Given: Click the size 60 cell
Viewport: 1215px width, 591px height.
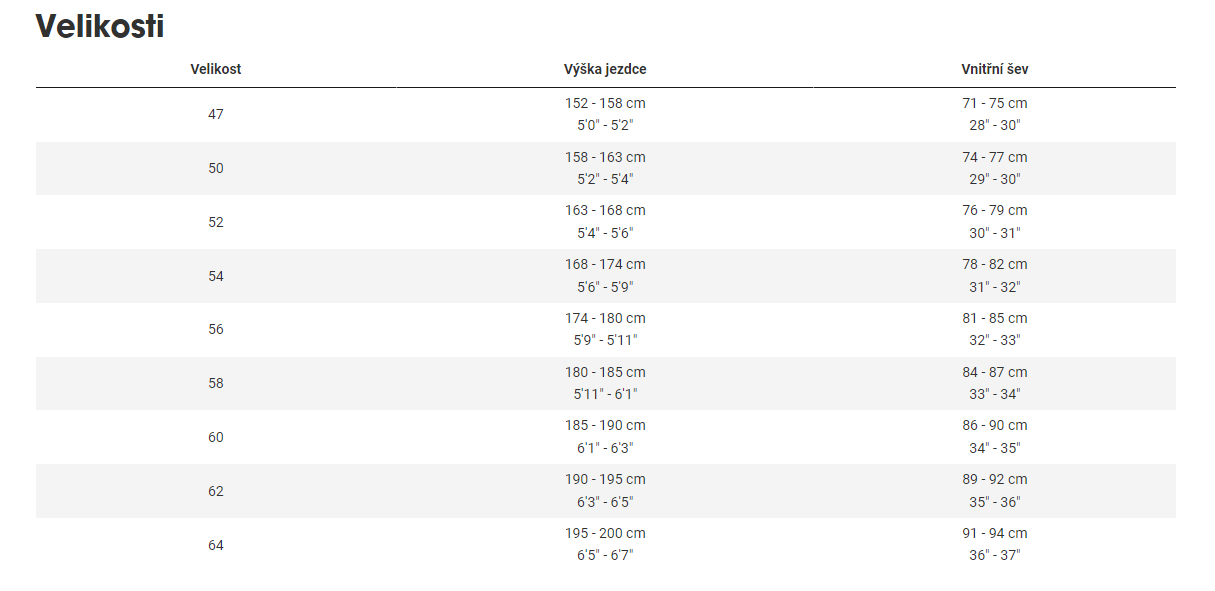Looking at the screenshot, I should click(216, 437).
